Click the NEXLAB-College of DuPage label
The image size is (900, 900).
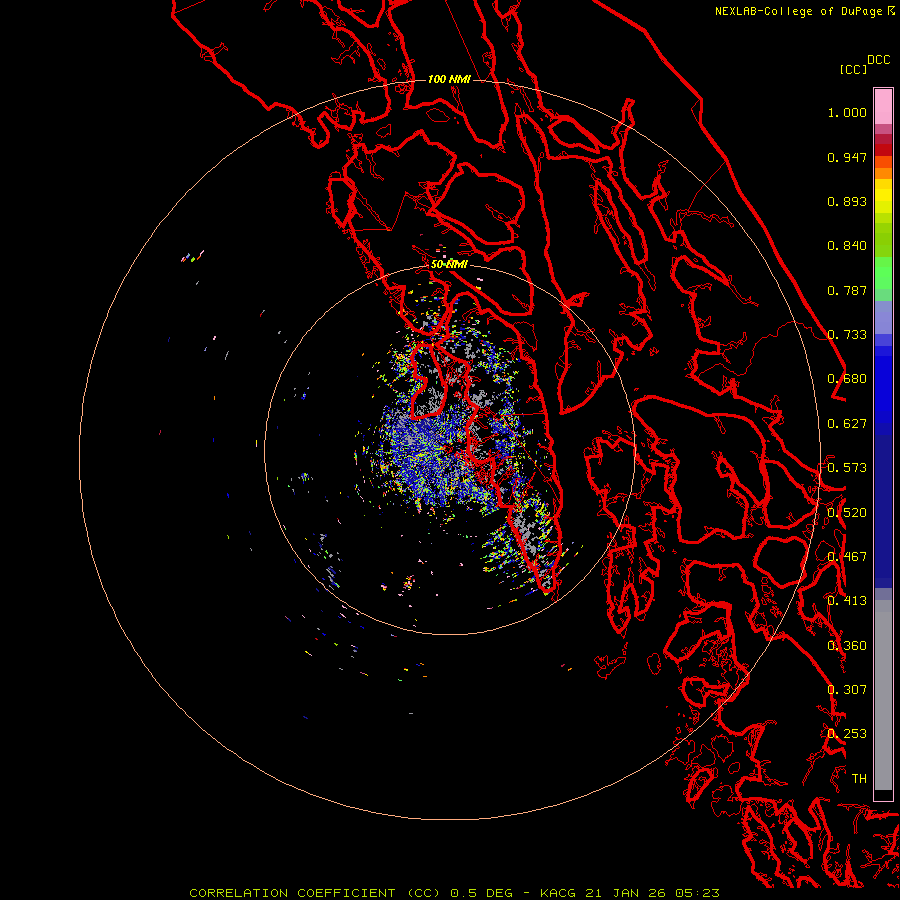798,11
